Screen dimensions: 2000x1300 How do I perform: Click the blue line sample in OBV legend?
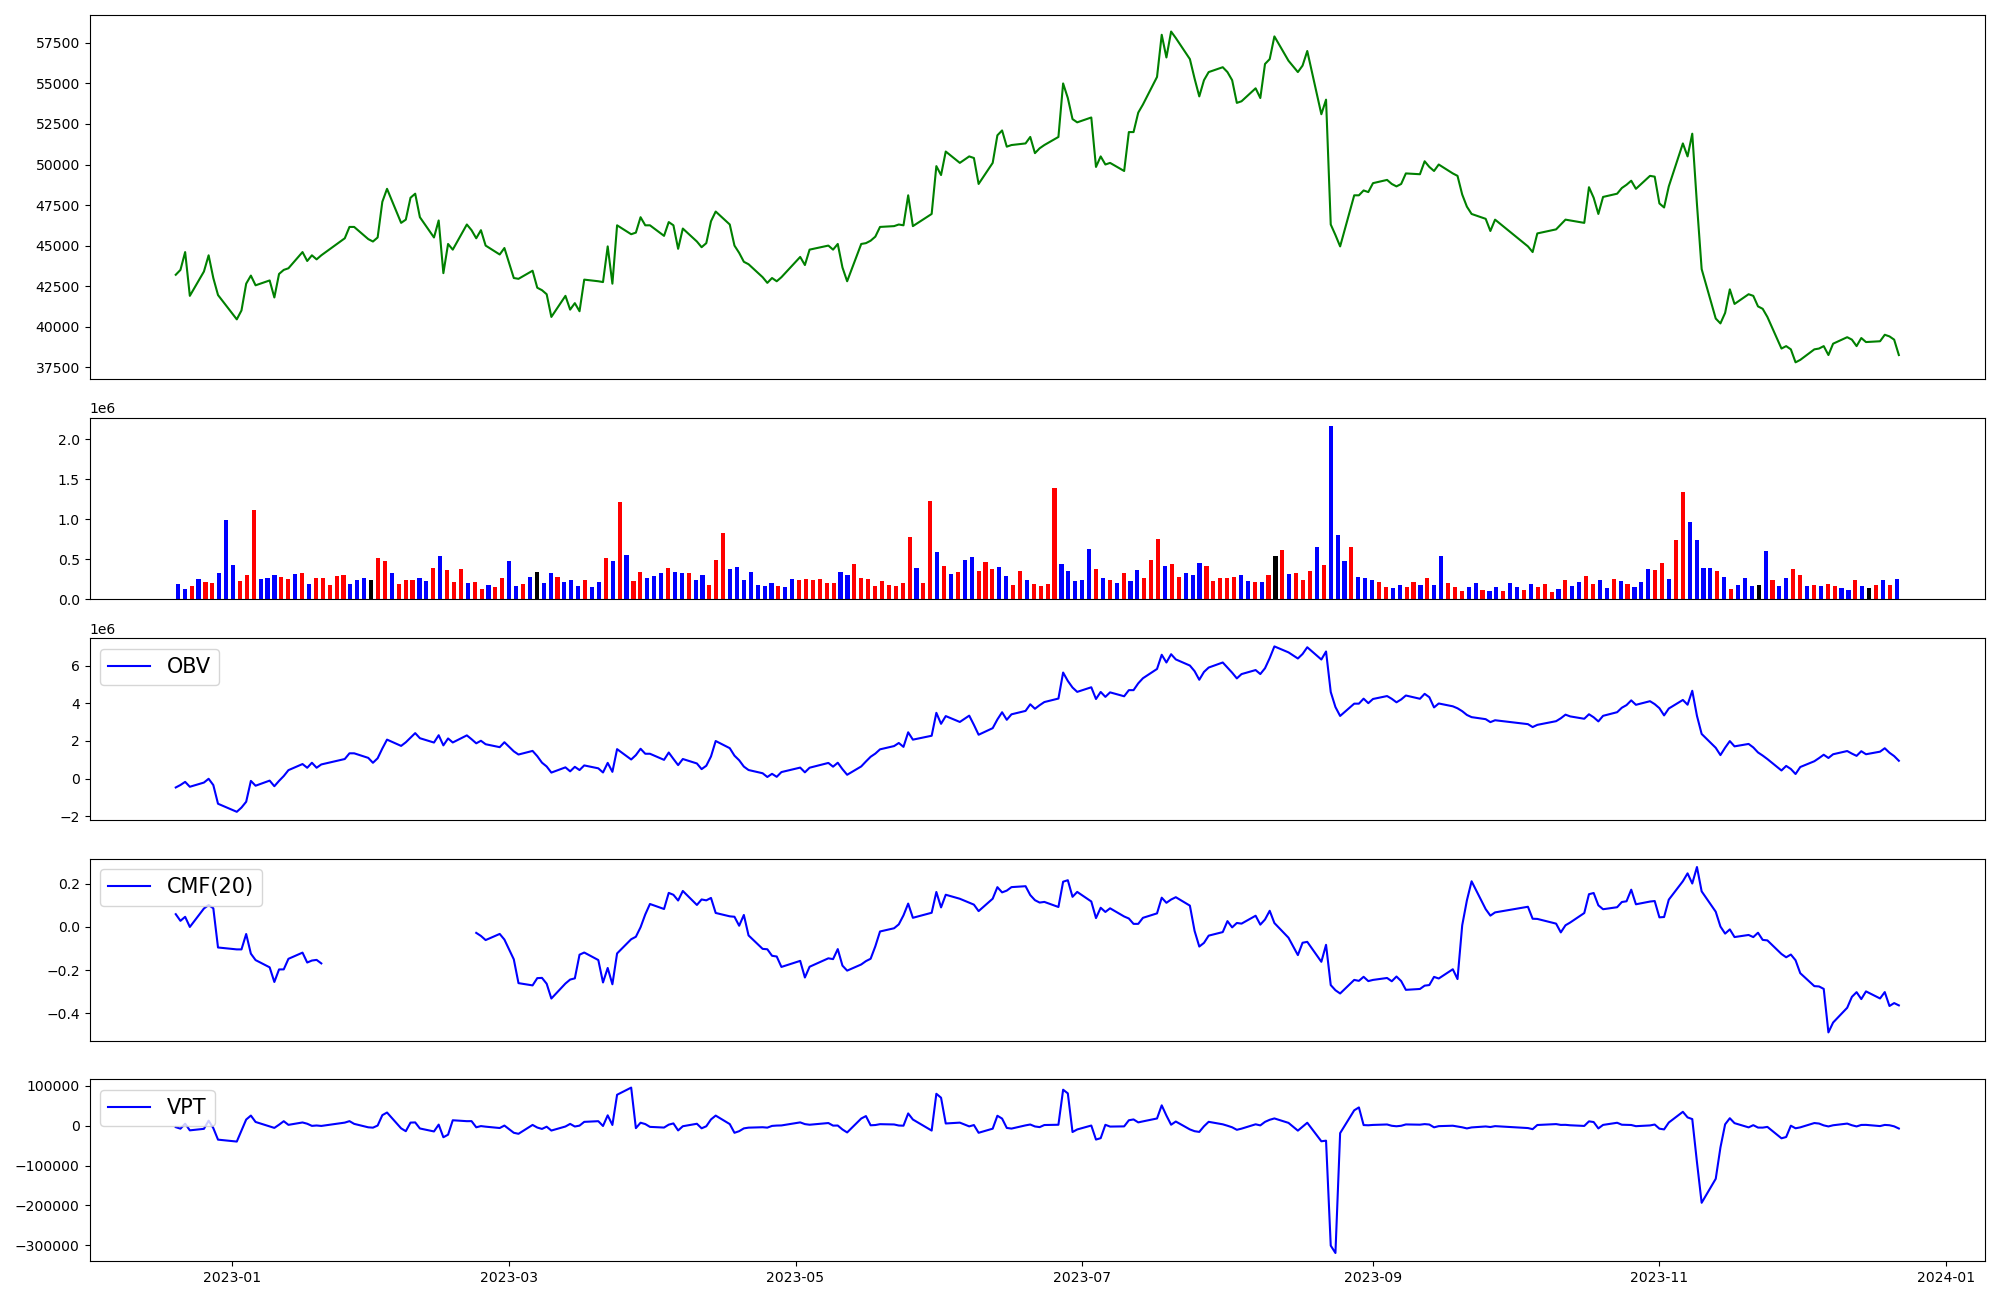click(129, 666)
